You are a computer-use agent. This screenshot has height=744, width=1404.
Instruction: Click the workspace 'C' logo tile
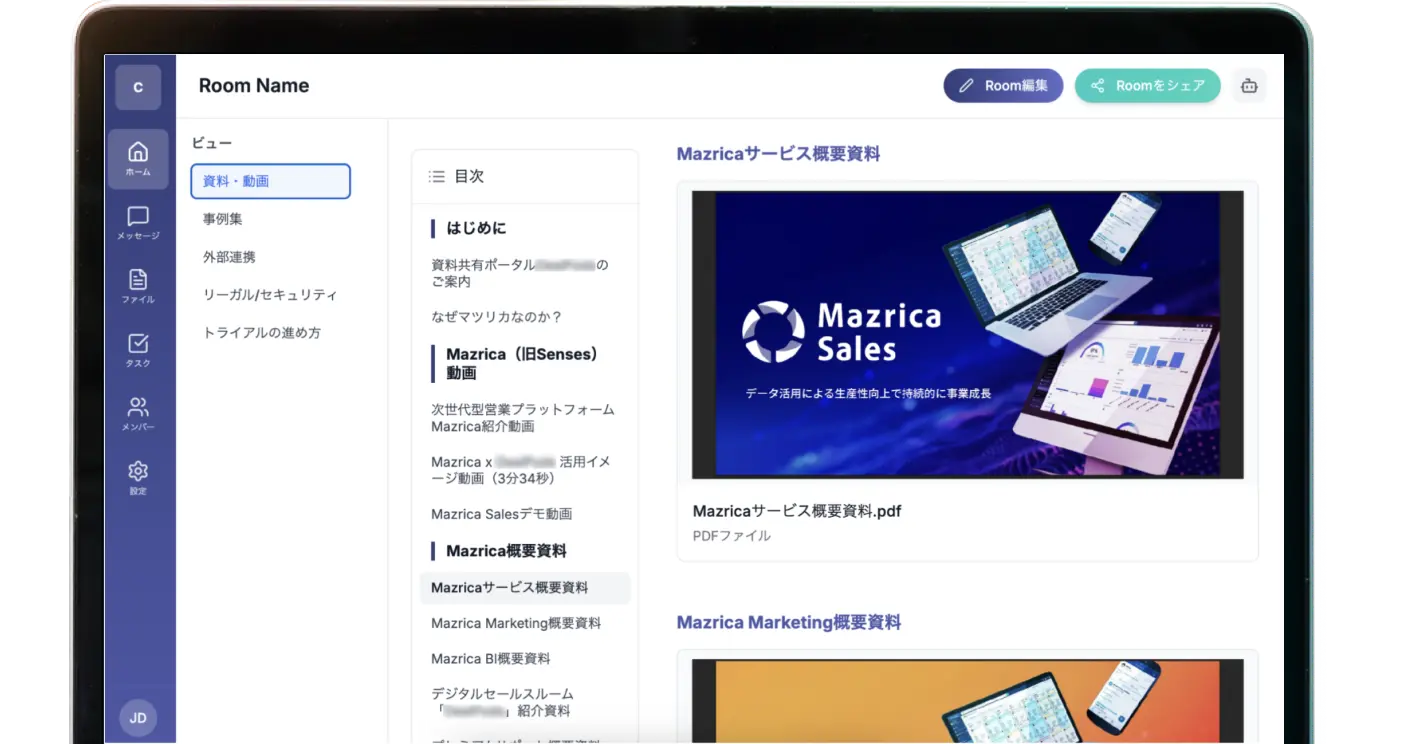tap(138, 87)
